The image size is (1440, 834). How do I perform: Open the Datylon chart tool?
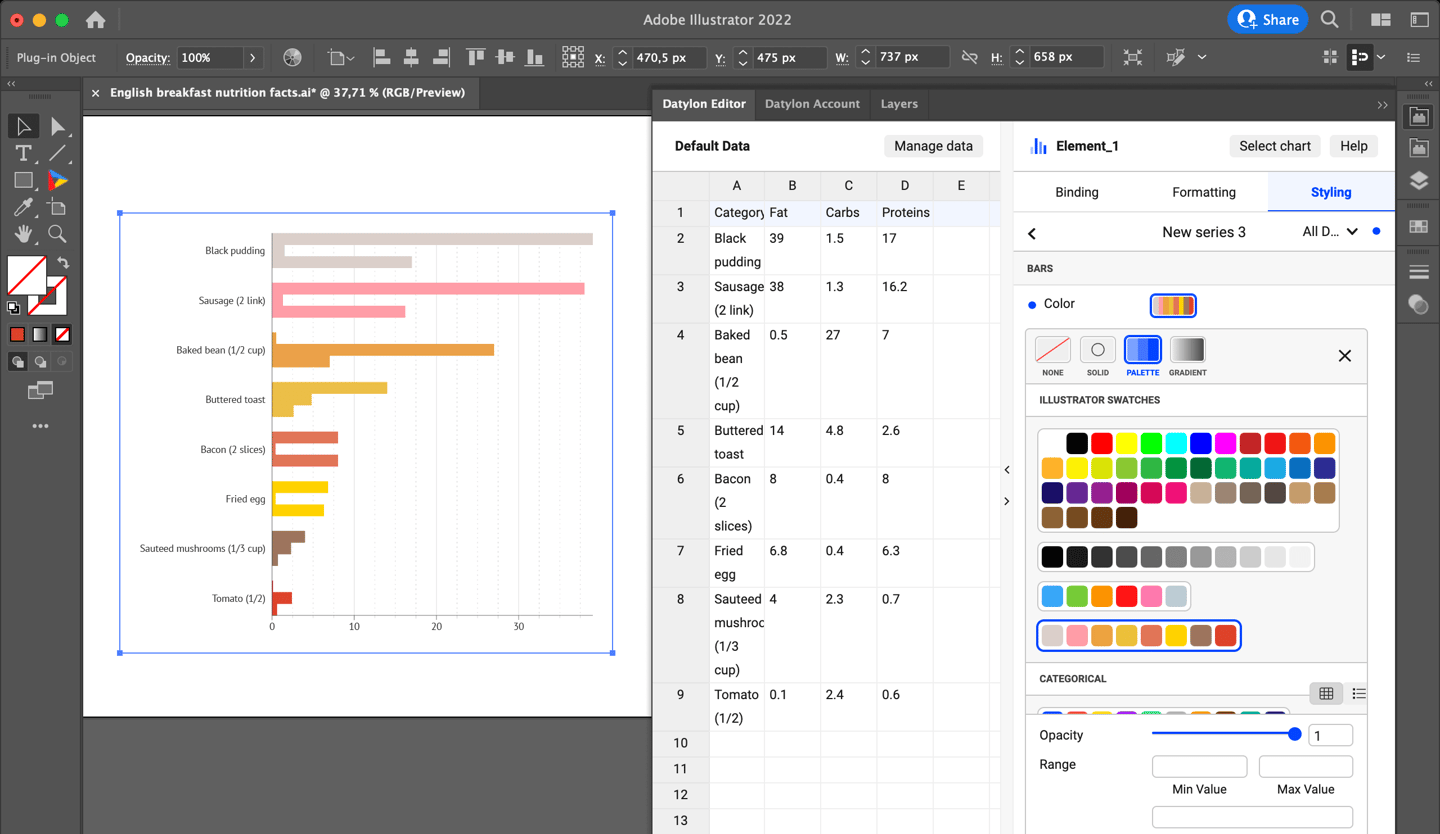(x=57, y=180)
